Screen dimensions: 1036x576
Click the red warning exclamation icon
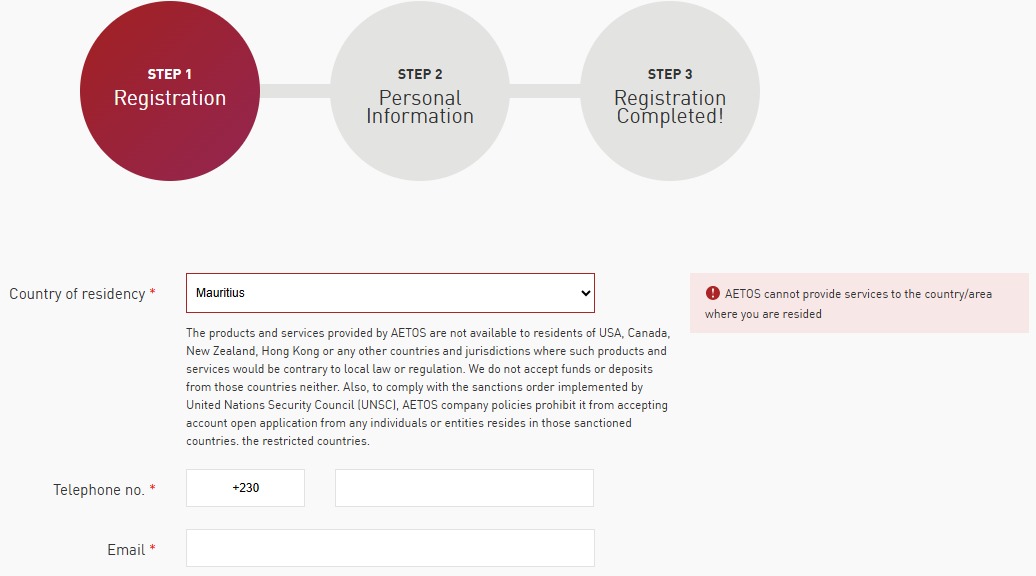(x=712, y=293)
